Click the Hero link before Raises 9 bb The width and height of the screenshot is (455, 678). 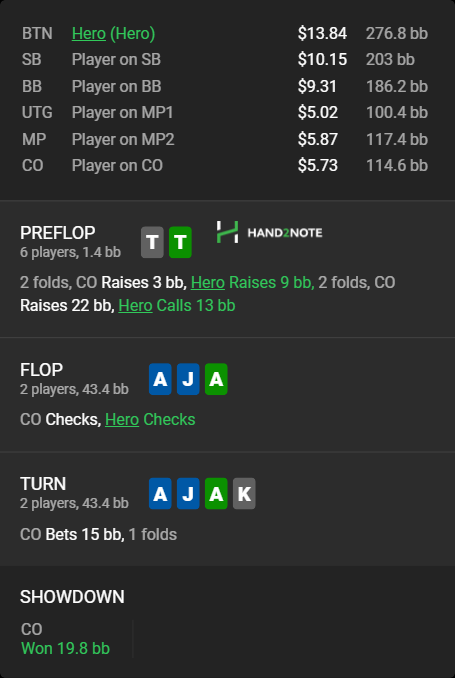(x=208, y=282)
